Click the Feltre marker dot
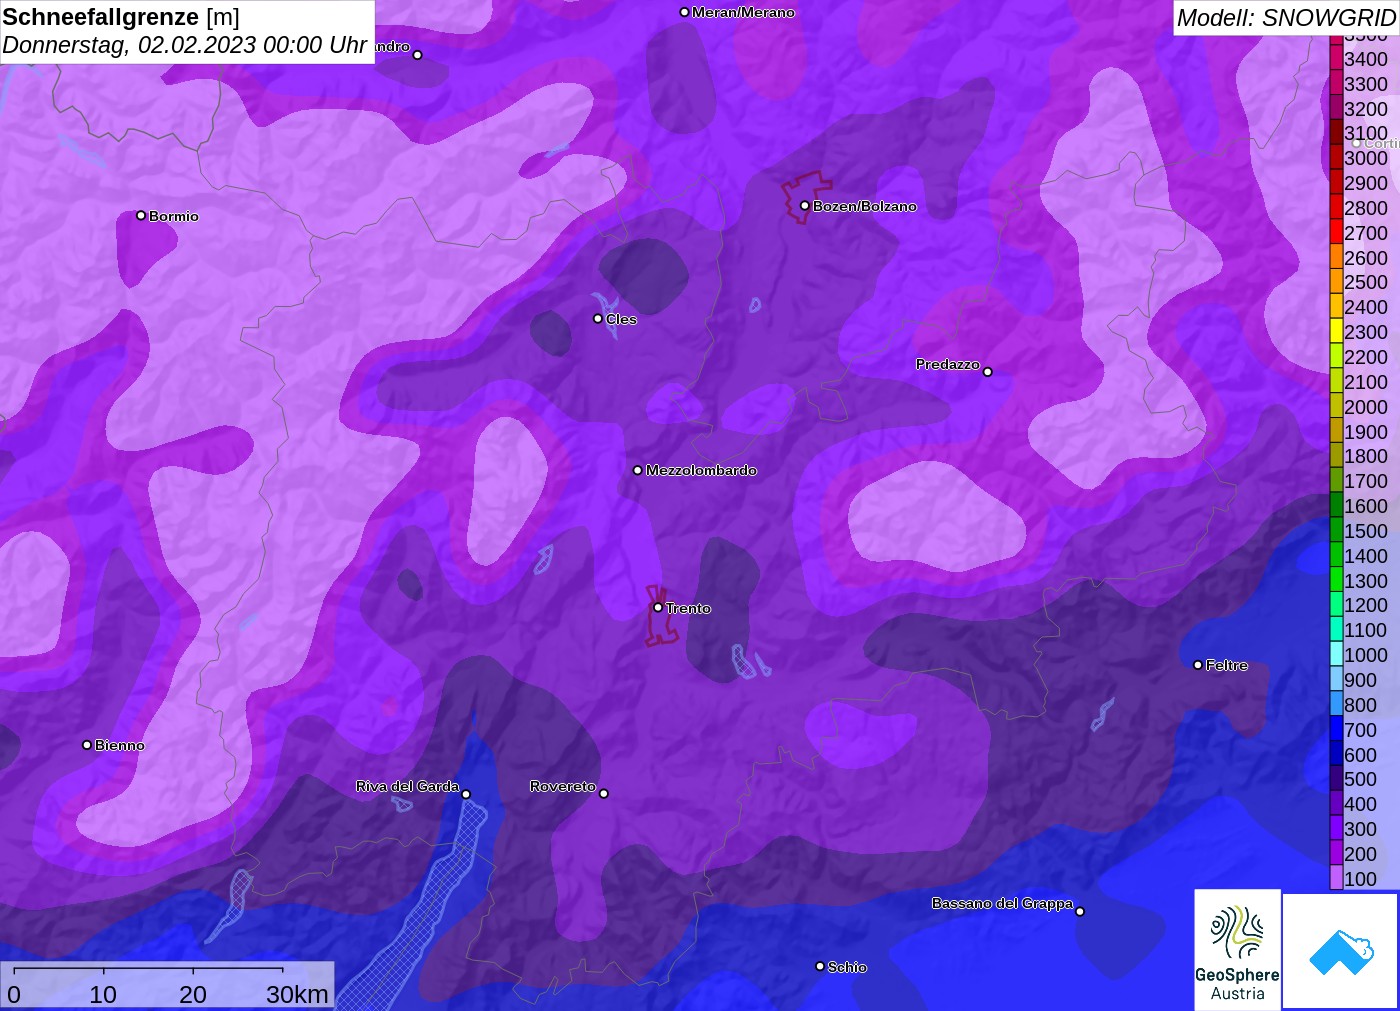Viewport: 1400px width, 1011px height. click(1198, 665)
